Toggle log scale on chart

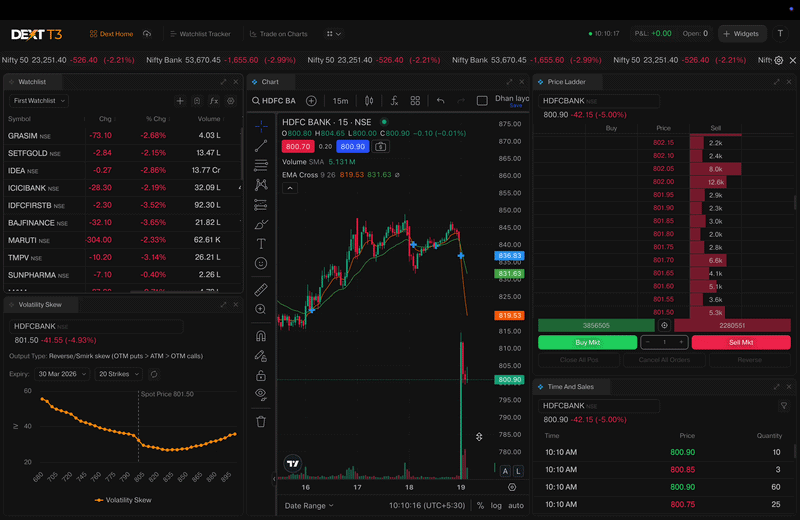click(496, 506)
